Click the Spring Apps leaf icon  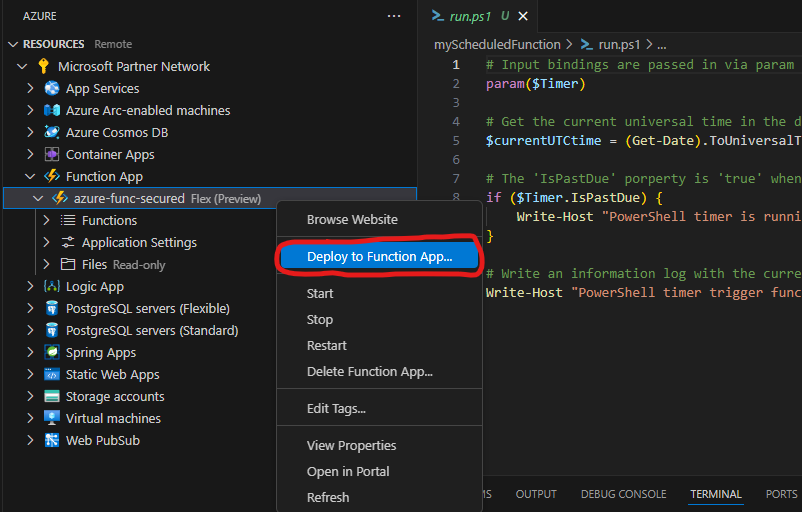point(52,352)
